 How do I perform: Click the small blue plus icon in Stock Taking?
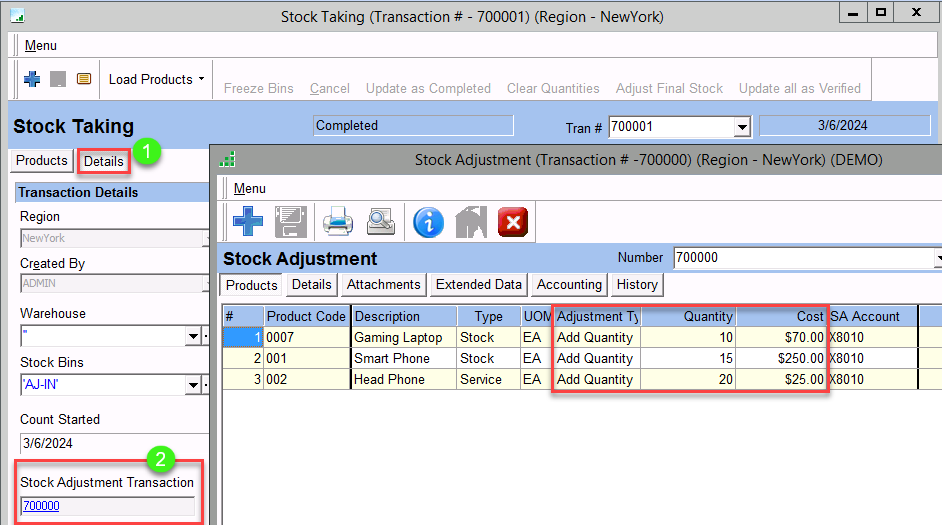pos(32,79)
